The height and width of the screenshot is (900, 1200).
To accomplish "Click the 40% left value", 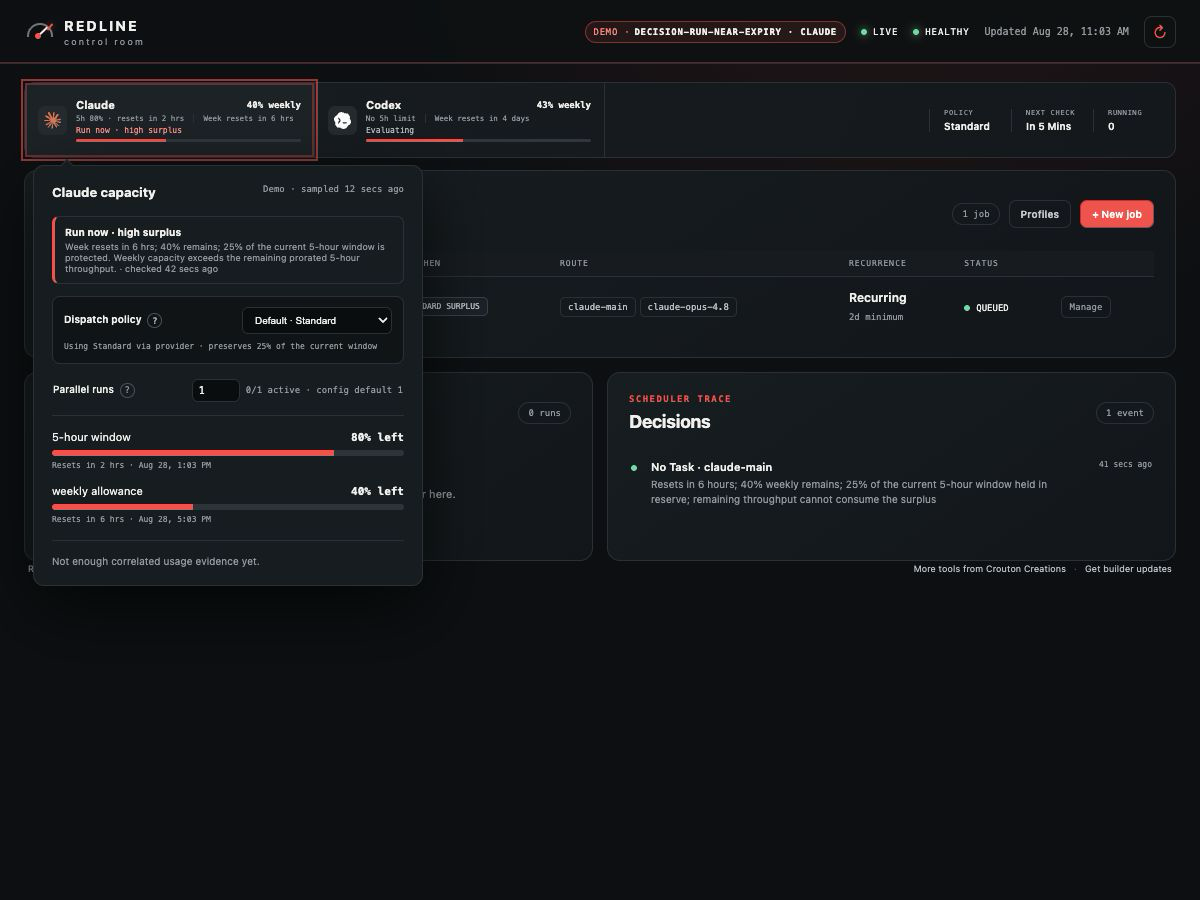I will (x=377, y=491).
